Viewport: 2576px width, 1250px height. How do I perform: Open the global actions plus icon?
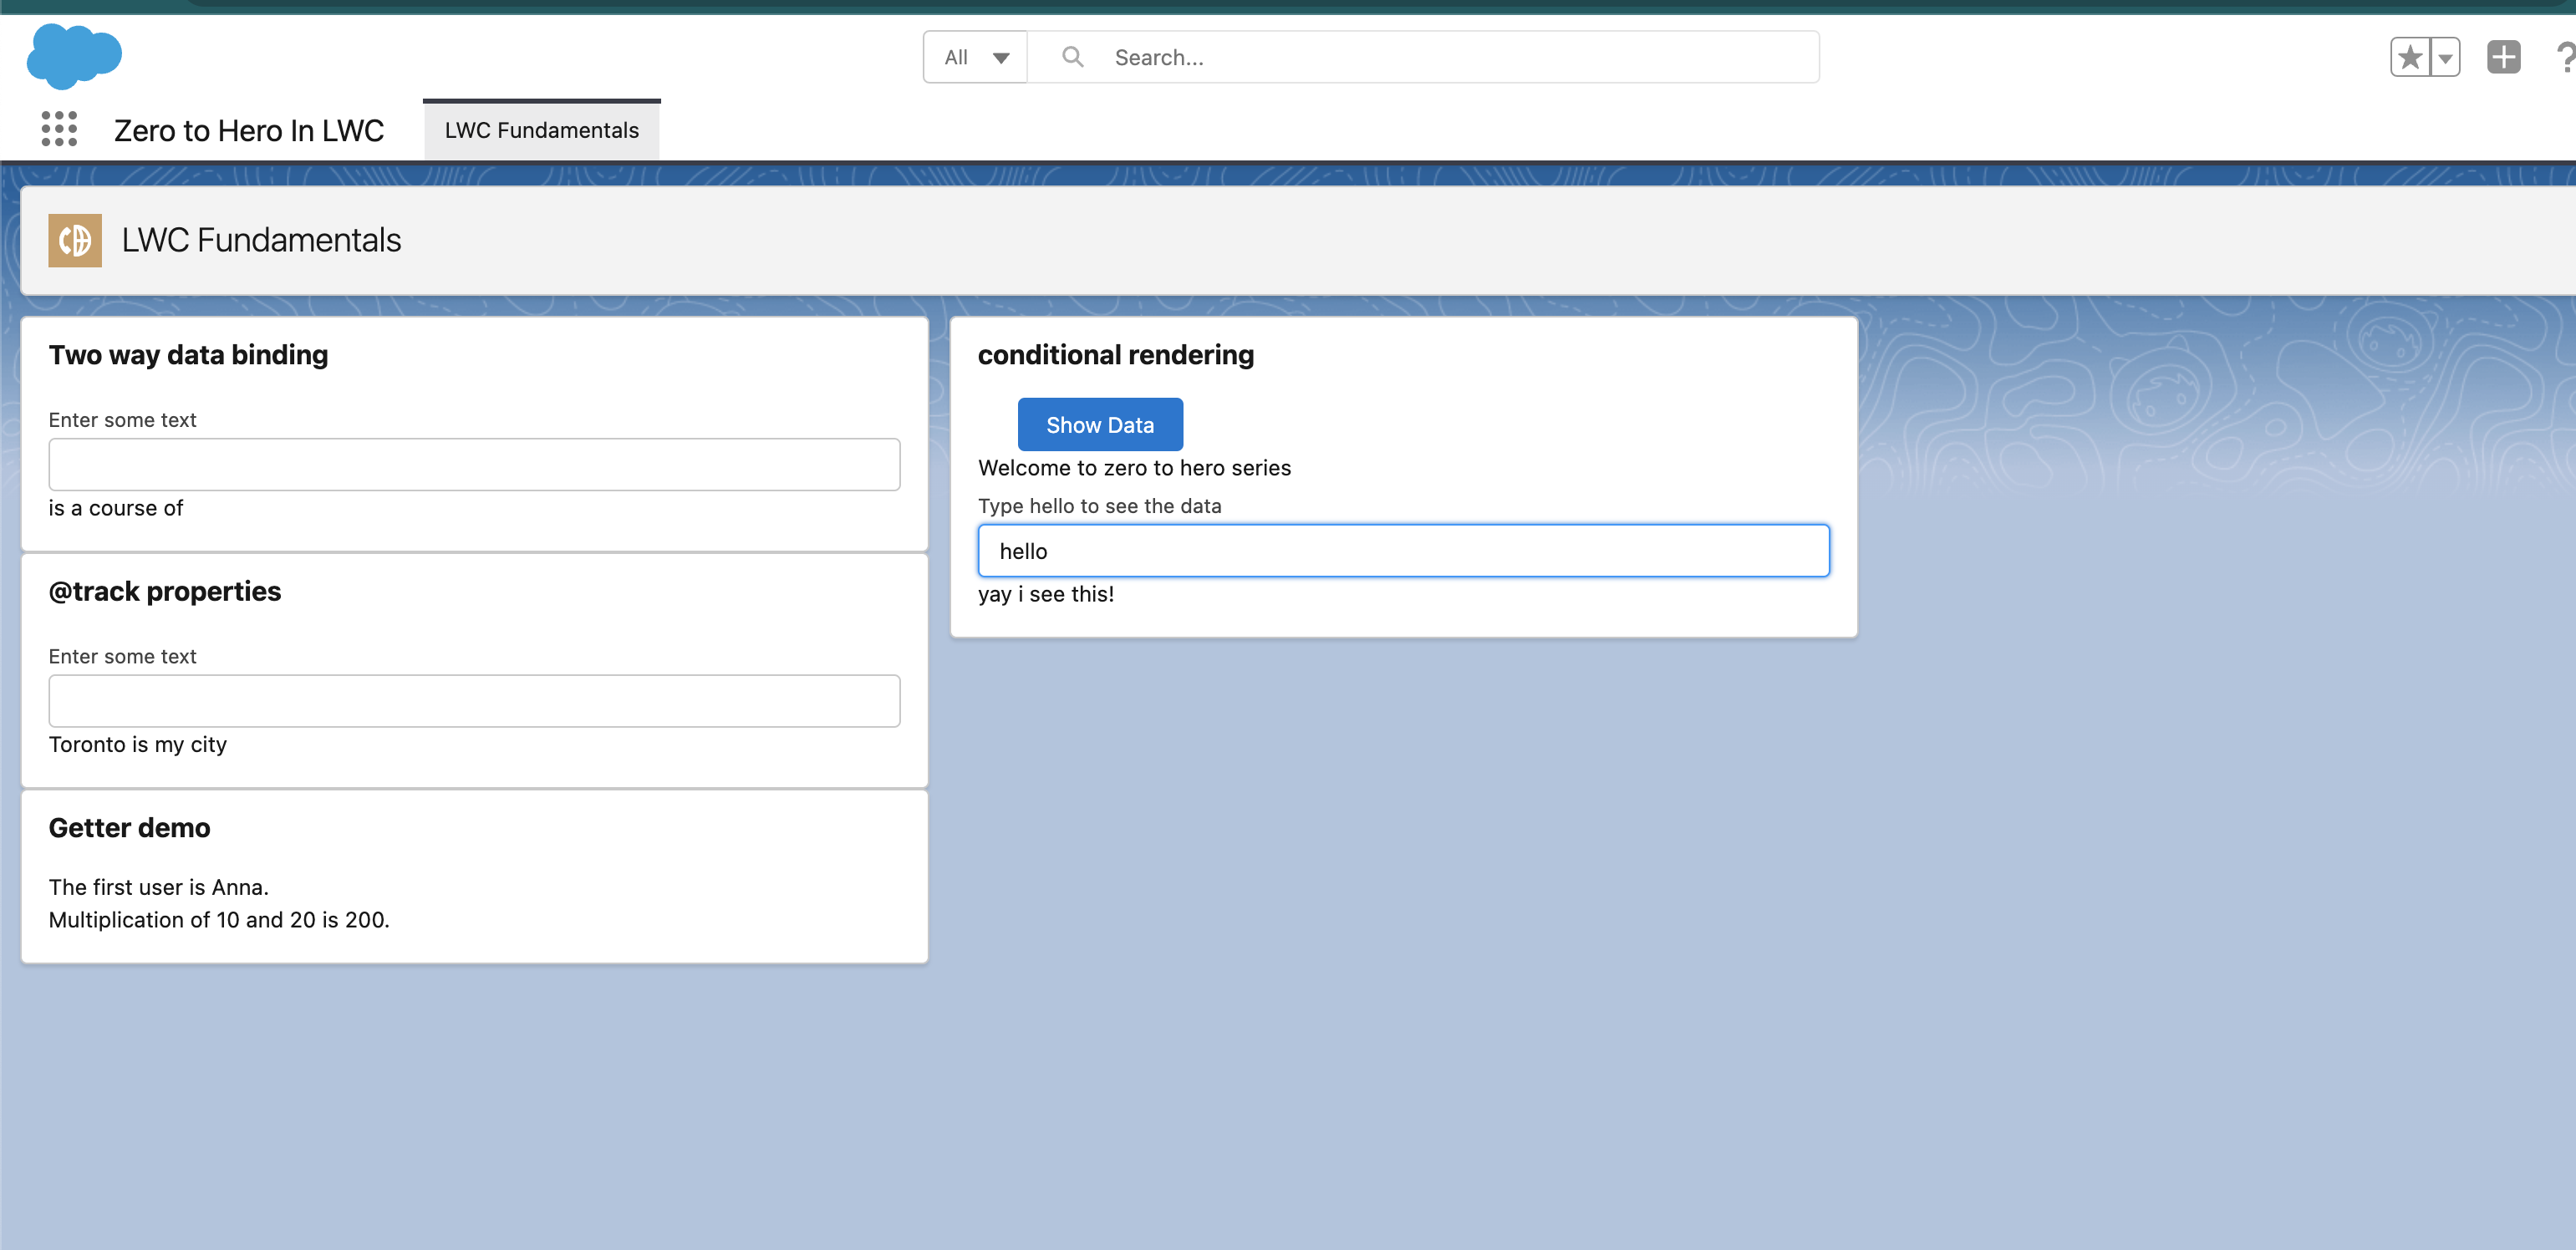tap(2503, 57)
